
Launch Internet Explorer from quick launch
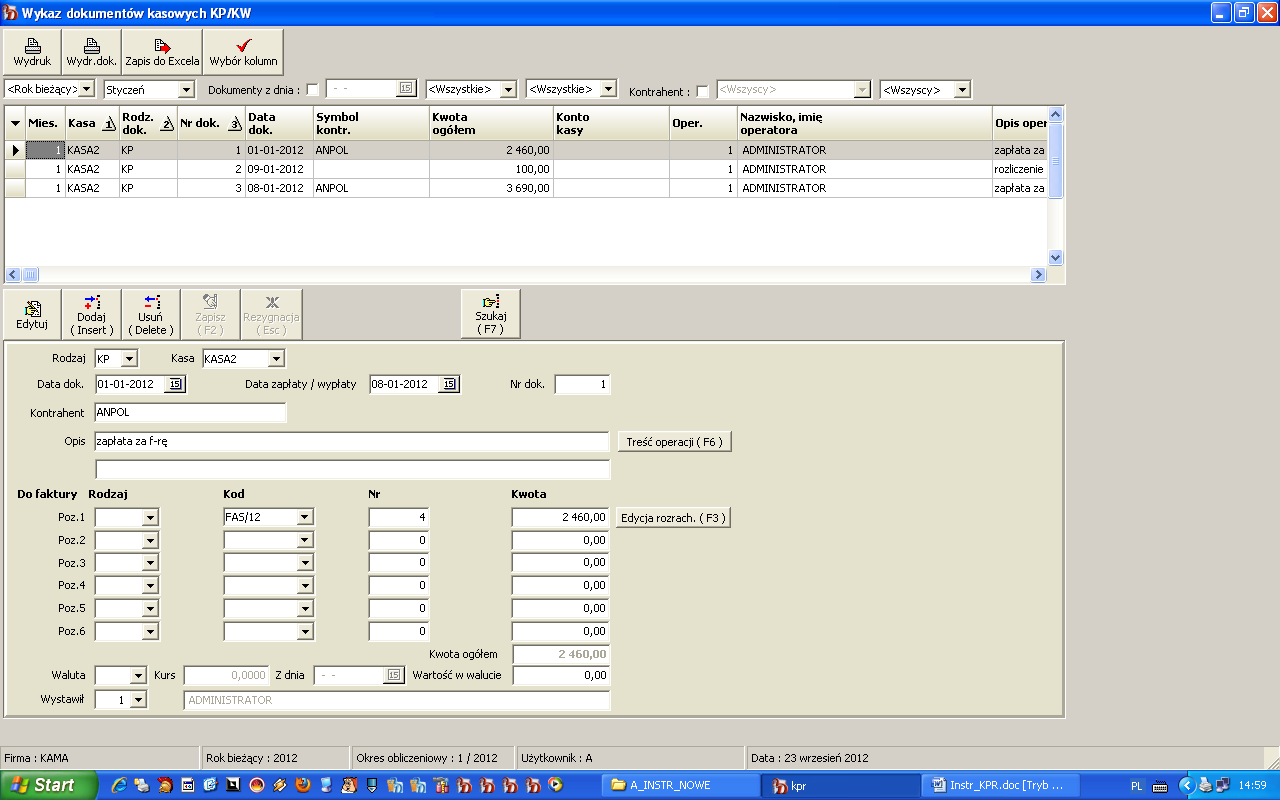coord(119,785)
